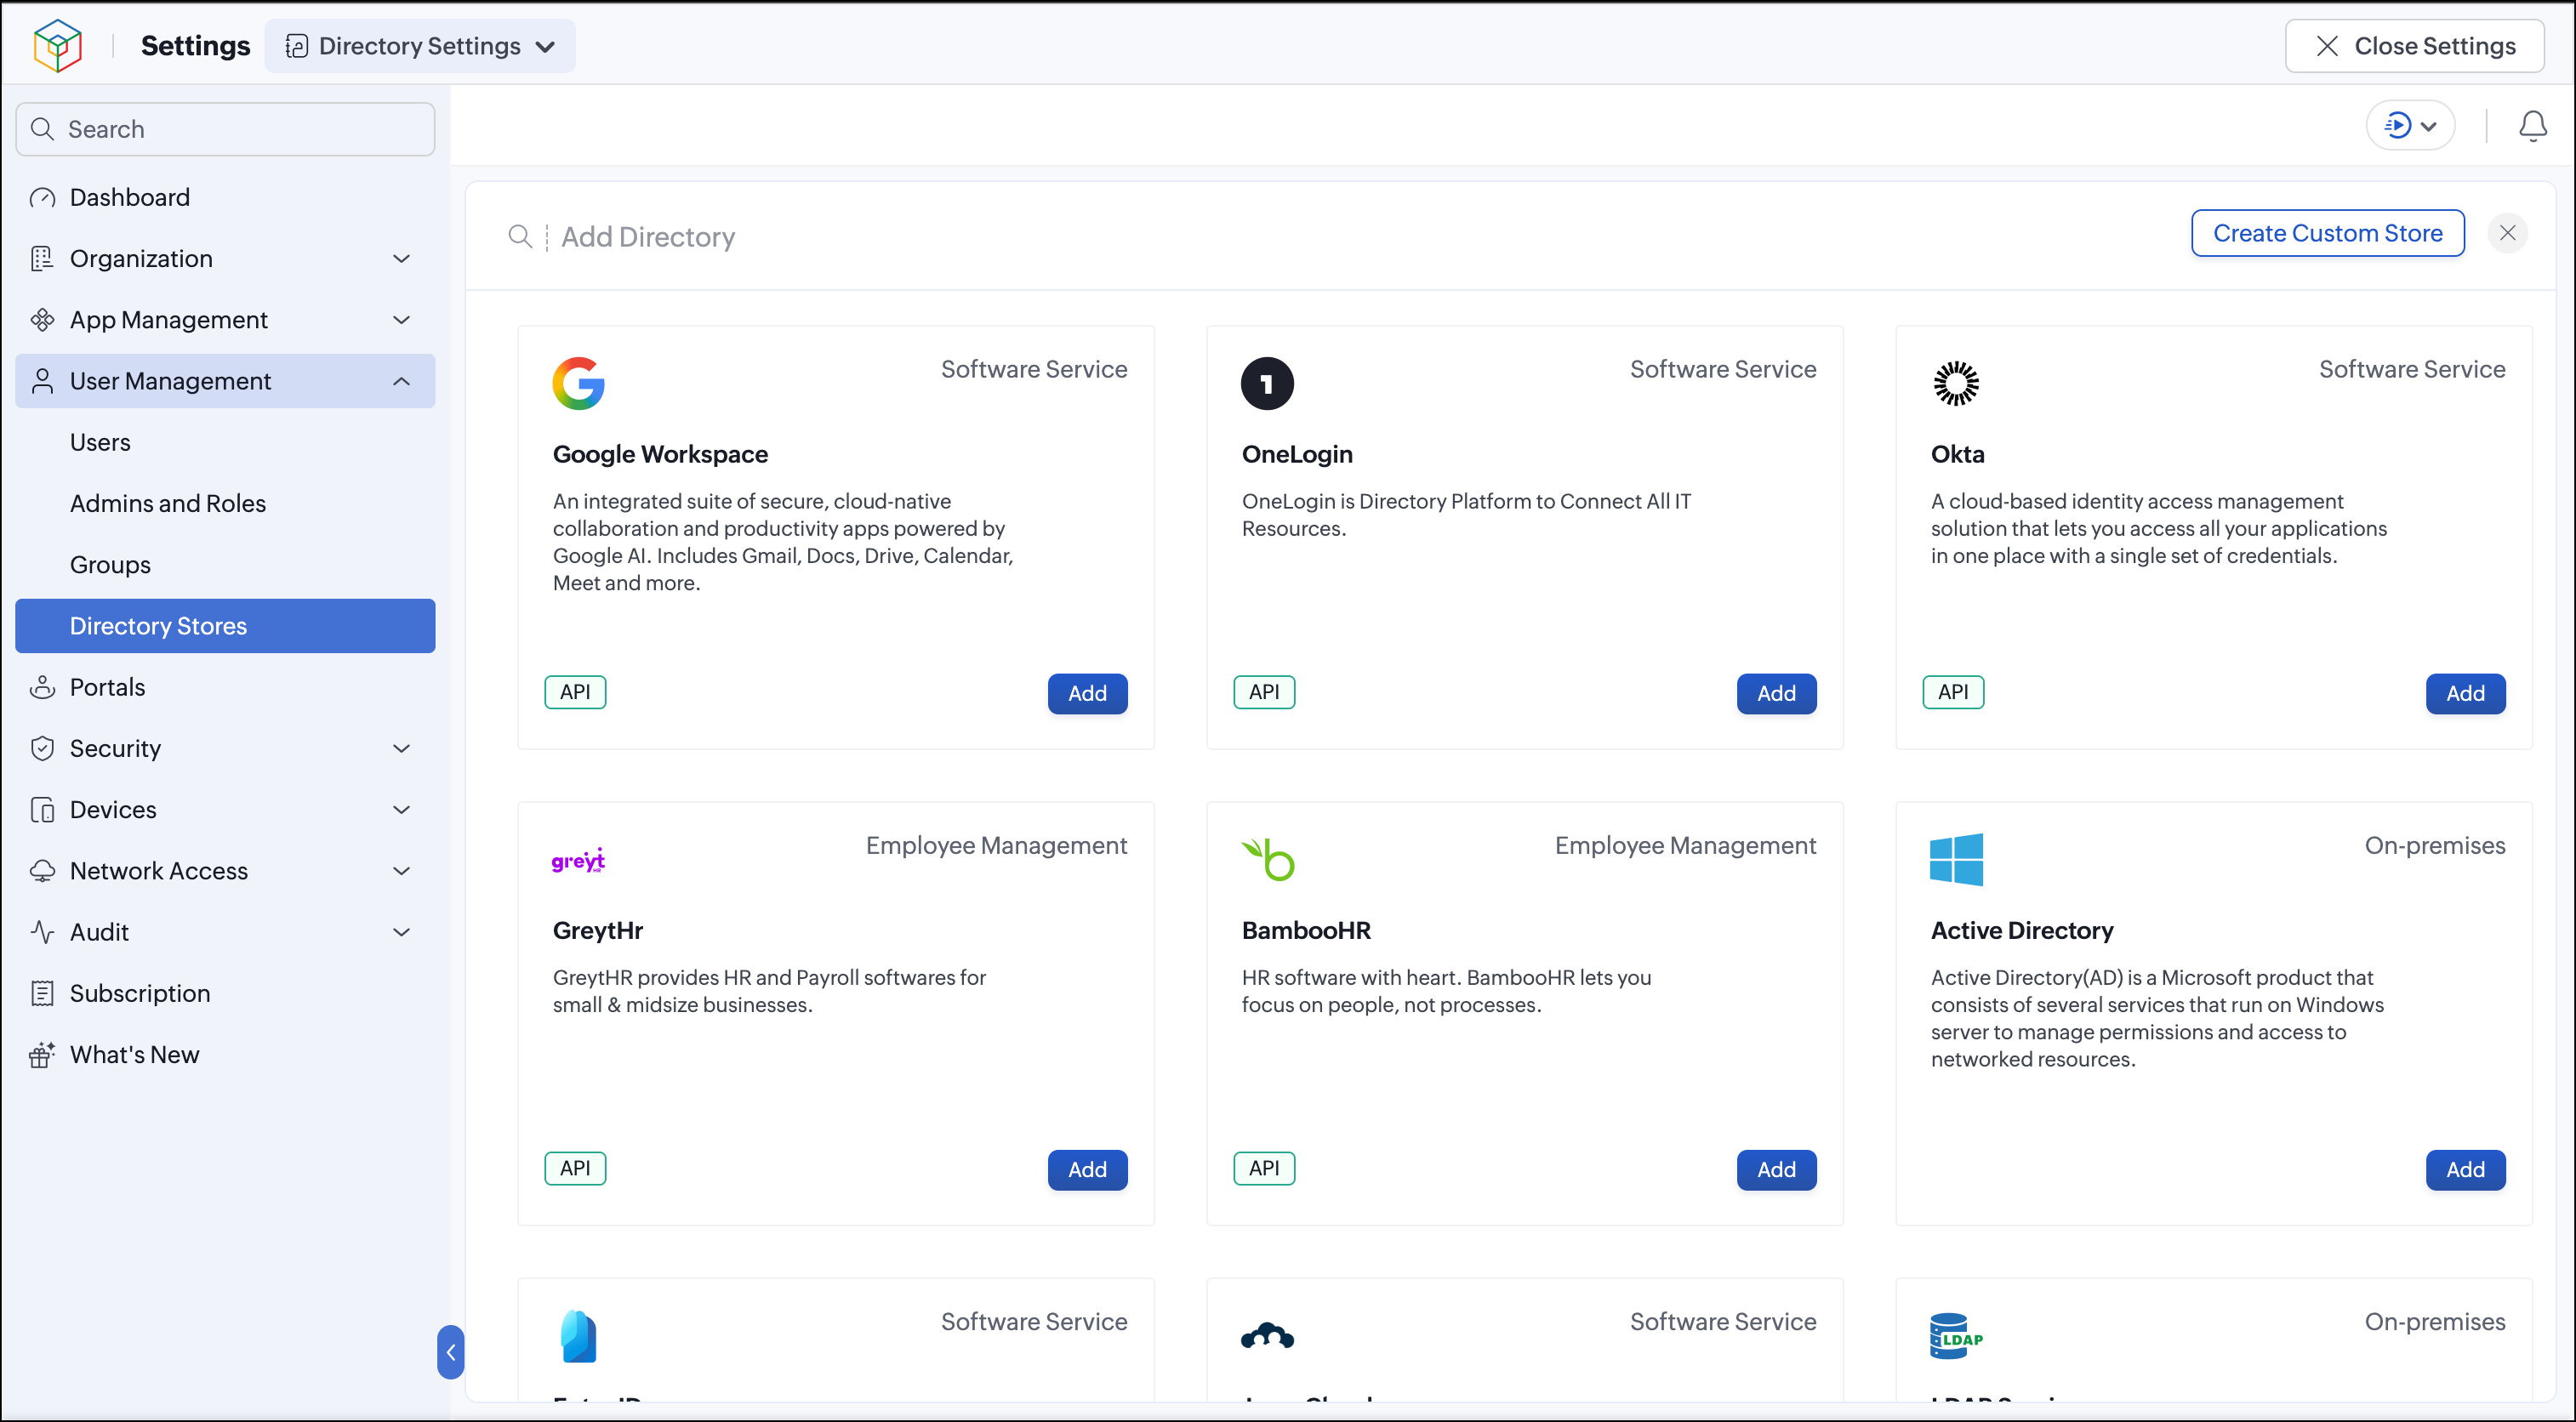Image resolution: width=2576 pixels, height=1422 pixels.
Task: Click the OneLogin logo
Action: pyautogui.click(x=1267, y=383)
